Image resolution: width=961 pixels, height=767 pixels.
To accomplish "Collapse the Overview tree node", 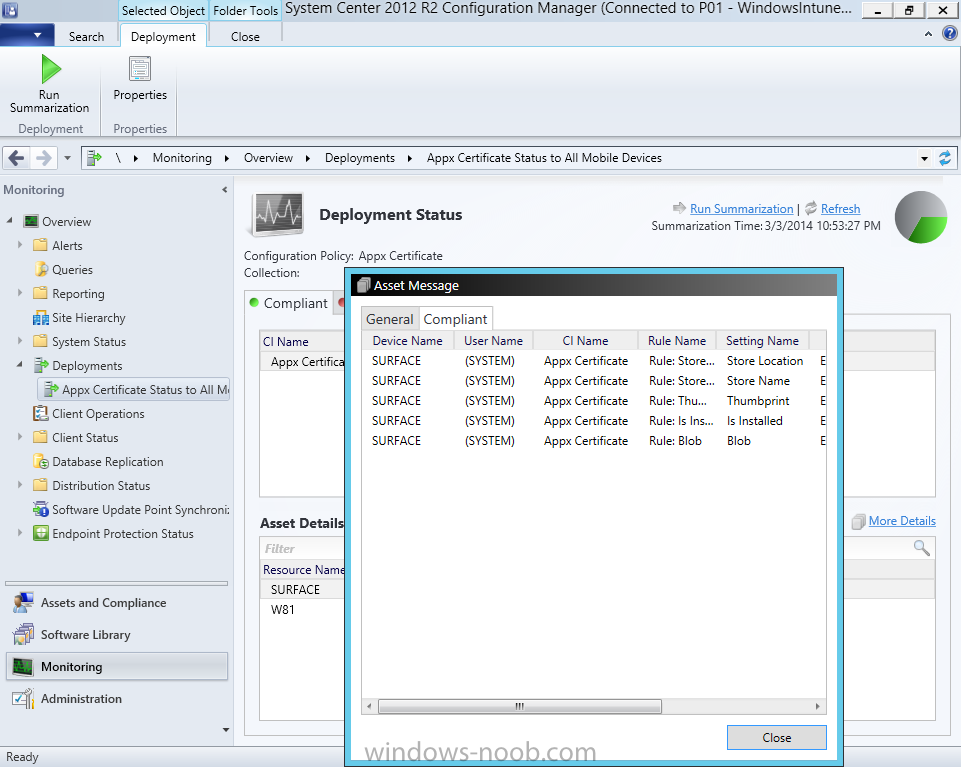I will tap(10, 221).
